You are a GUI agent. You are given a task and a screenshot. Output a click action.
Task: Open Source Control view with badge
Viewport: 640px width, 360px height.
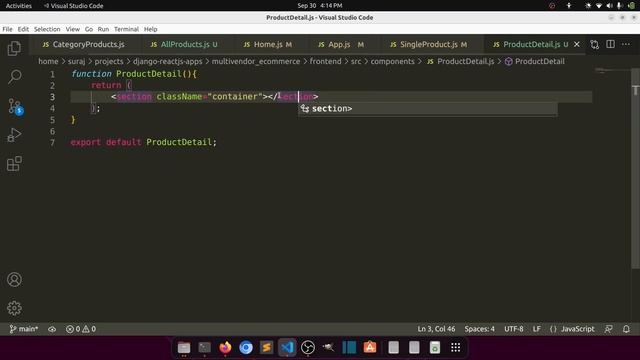15,107
